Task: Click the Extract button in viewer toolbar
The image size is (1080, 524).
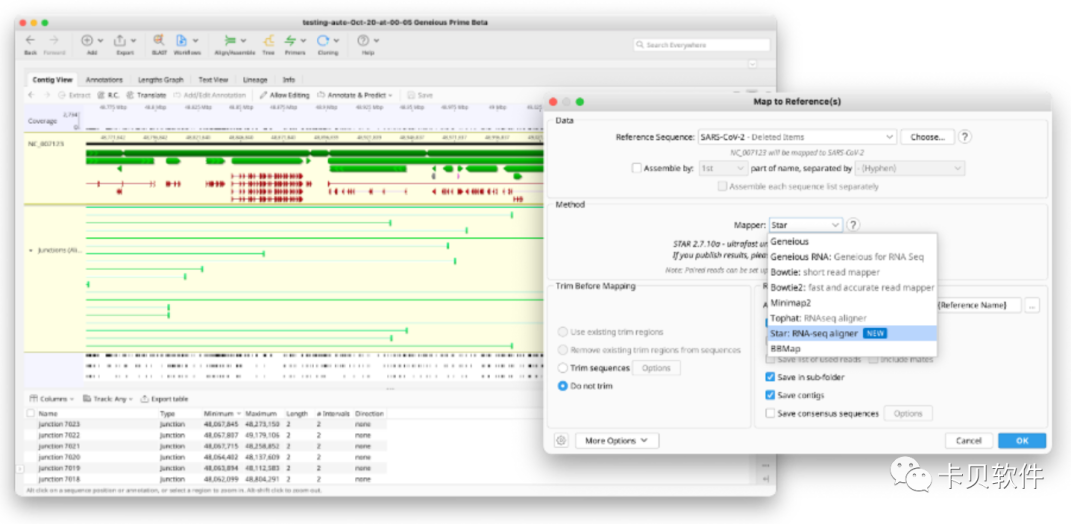Action: tap(74, 95)
